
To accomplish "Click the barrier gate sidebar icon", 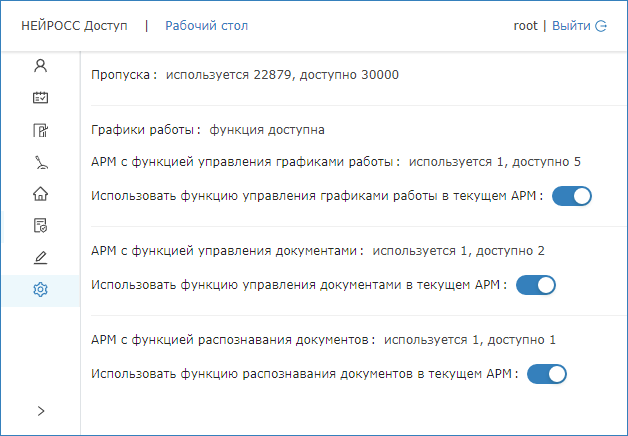I will [x=40, y=162].
